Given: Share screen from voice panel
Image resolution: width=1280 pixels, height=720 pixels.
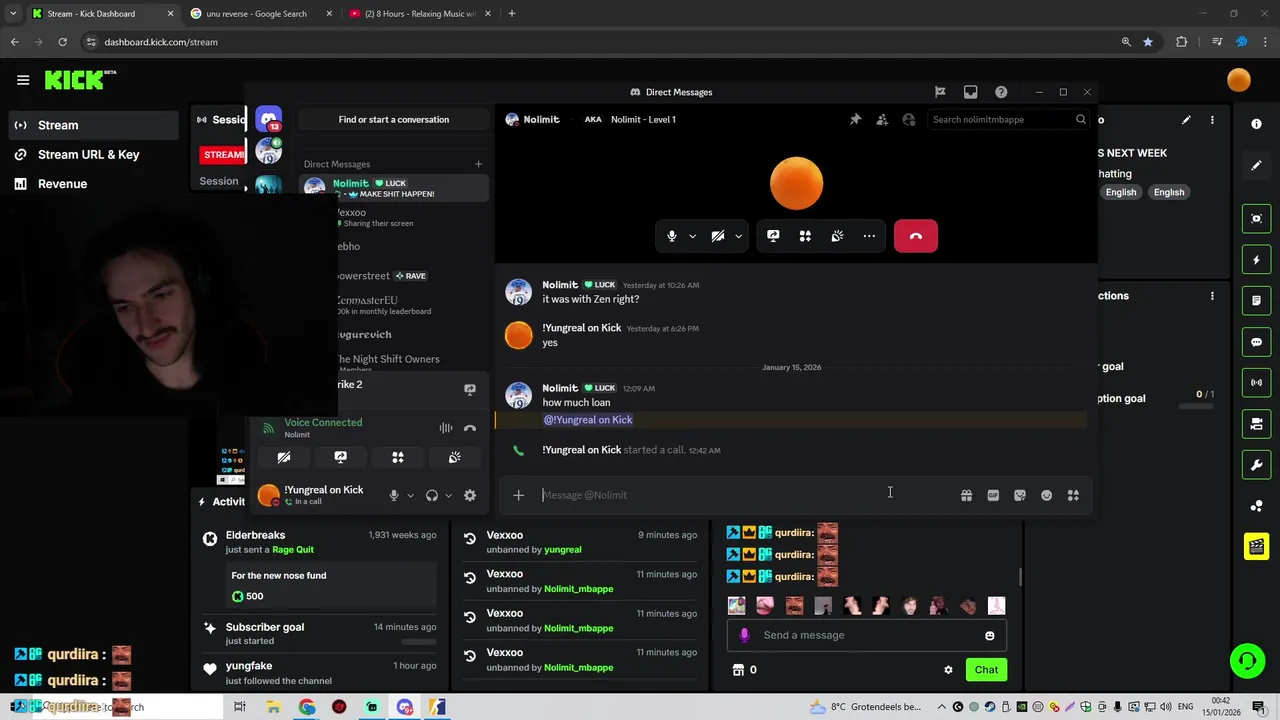Looking at the screenshot, I should (340, 457).
